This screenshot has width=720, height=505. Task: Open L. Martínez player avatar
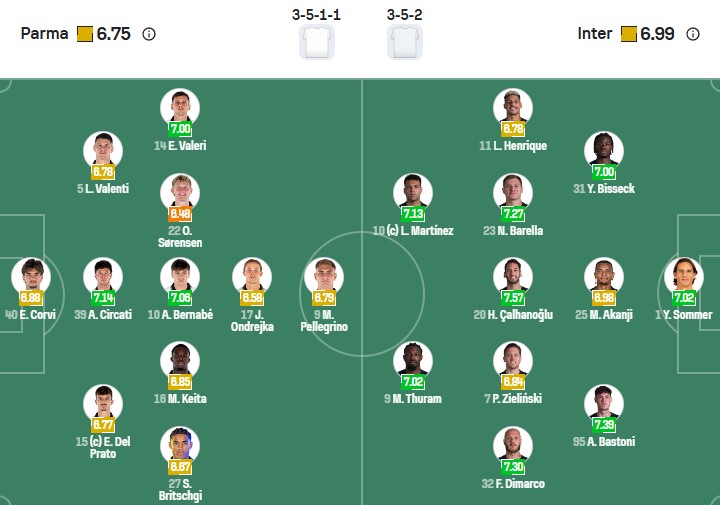412,191
